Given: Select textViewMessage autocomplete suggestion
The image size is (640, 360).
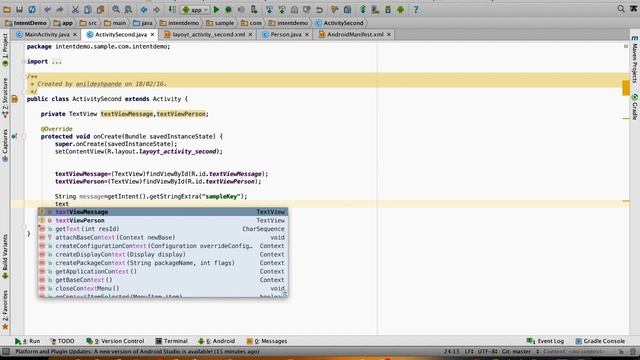Looking at the screenshot, I should coord(163,212).
